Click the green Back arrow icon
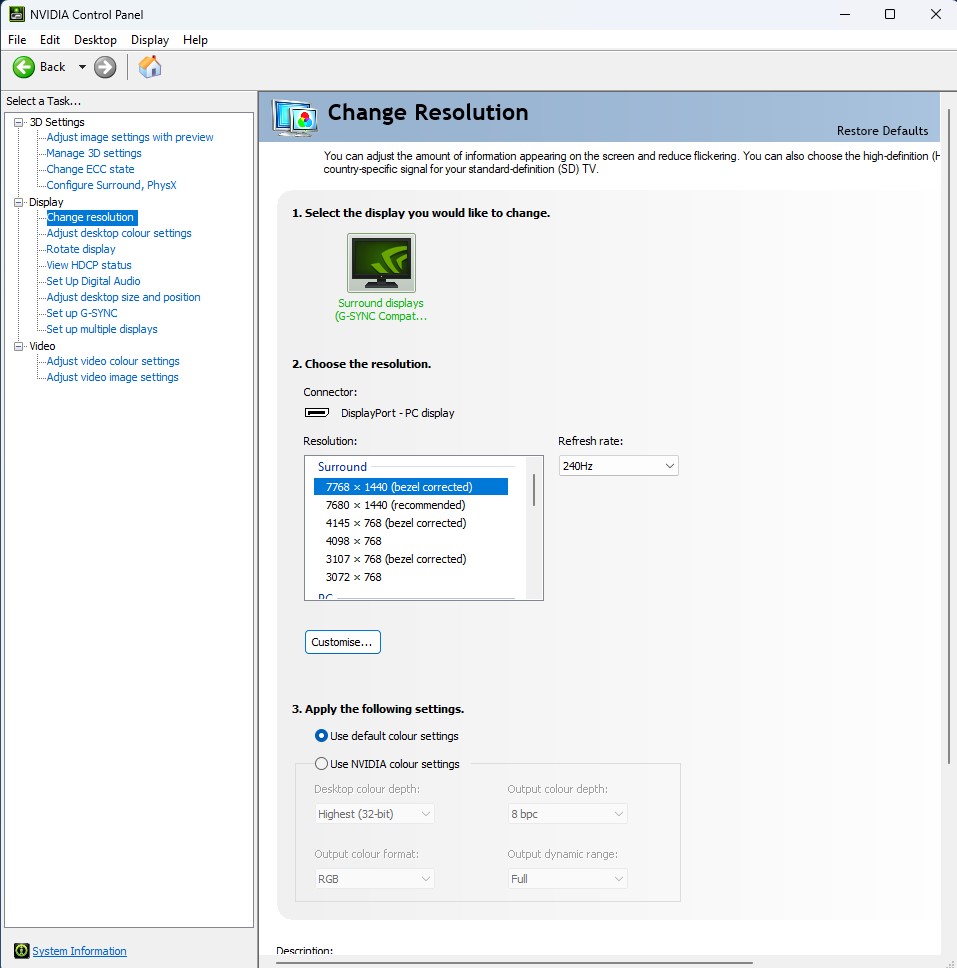 tap(24, 67)
